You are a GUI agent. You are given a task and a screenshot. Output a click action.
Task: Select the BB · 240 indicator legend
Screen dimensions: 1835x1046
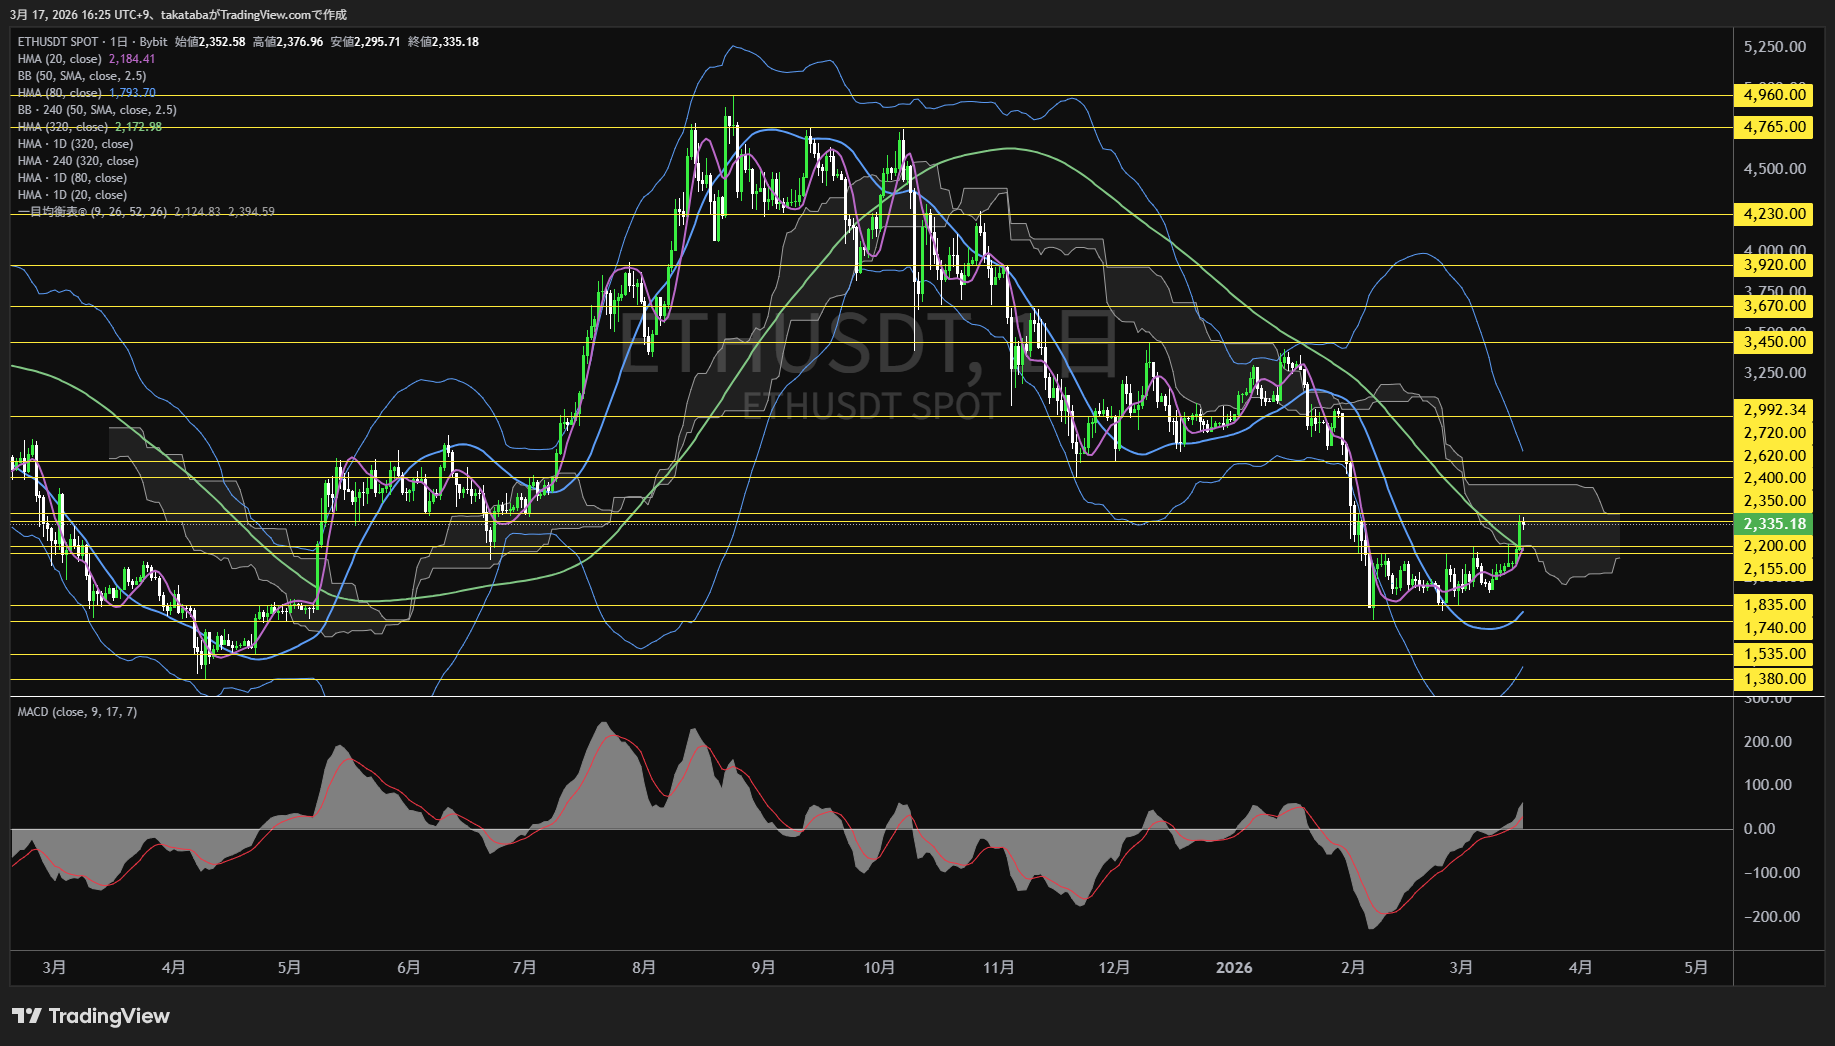96,110
